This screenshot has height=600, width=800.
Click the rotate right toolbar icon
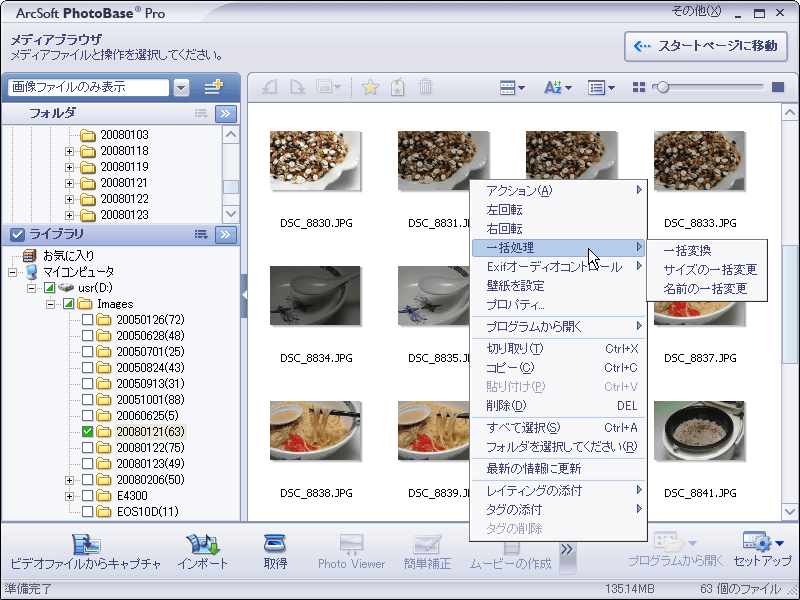[297, 87]
